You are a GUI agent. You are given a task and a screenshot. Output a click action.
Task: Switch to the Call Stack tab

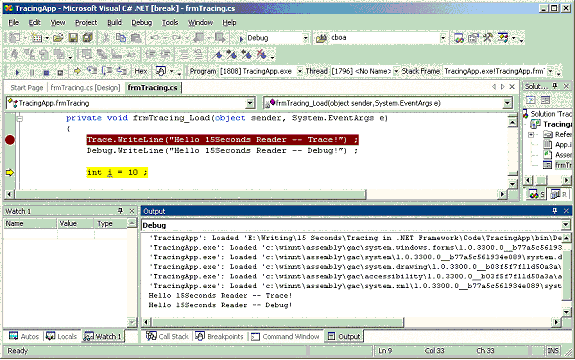click(x=167, y=336)
